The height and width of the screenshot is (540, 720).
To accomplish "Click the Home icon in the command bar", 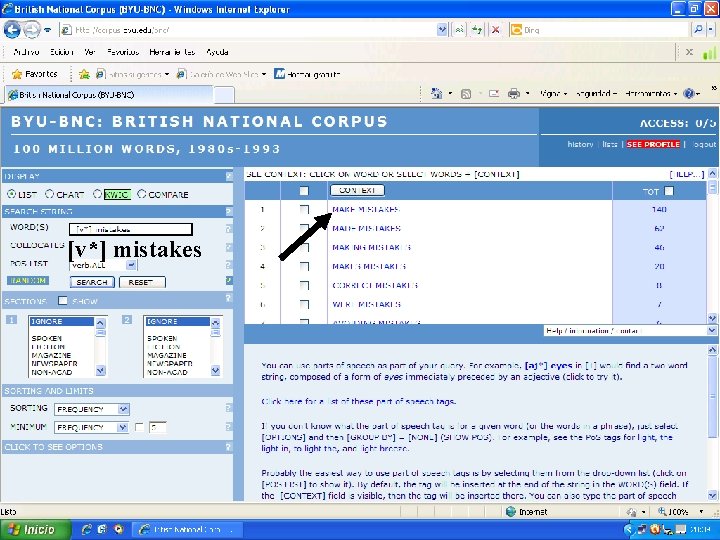I will 436,94.
